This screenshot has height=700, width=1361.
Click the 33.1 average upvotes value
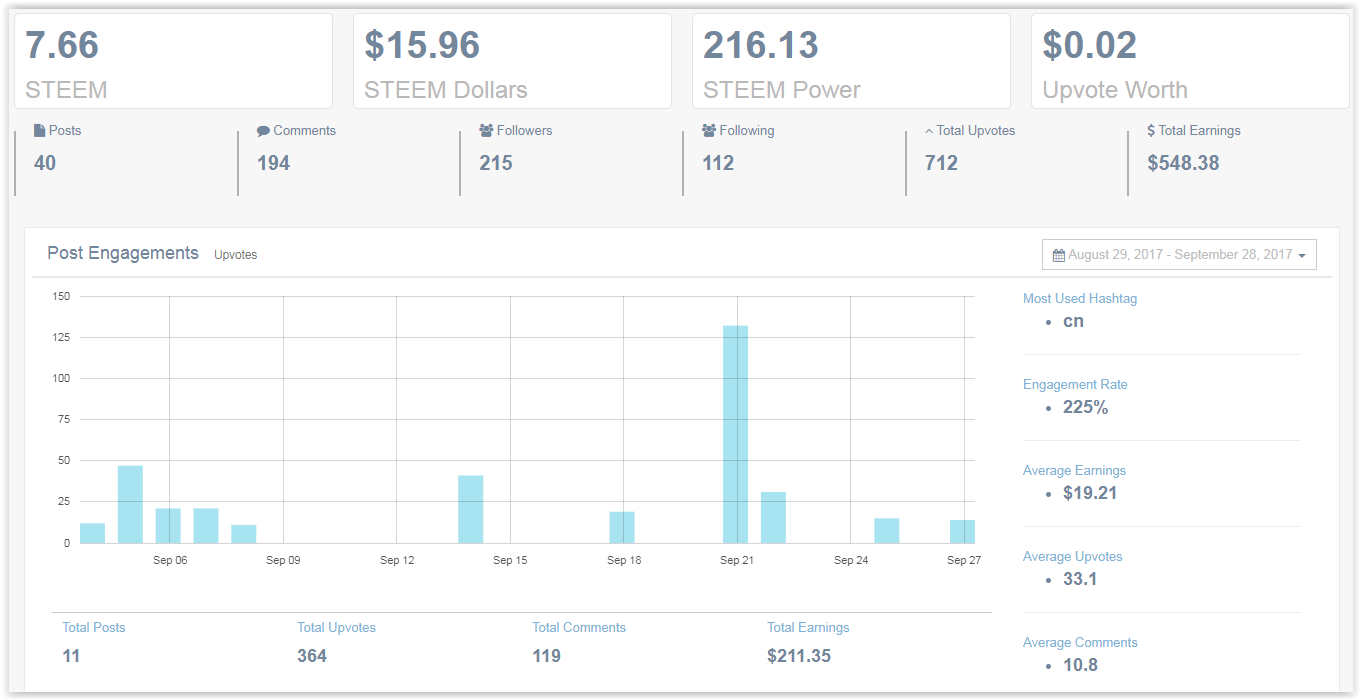click(x=1080, y=579)
